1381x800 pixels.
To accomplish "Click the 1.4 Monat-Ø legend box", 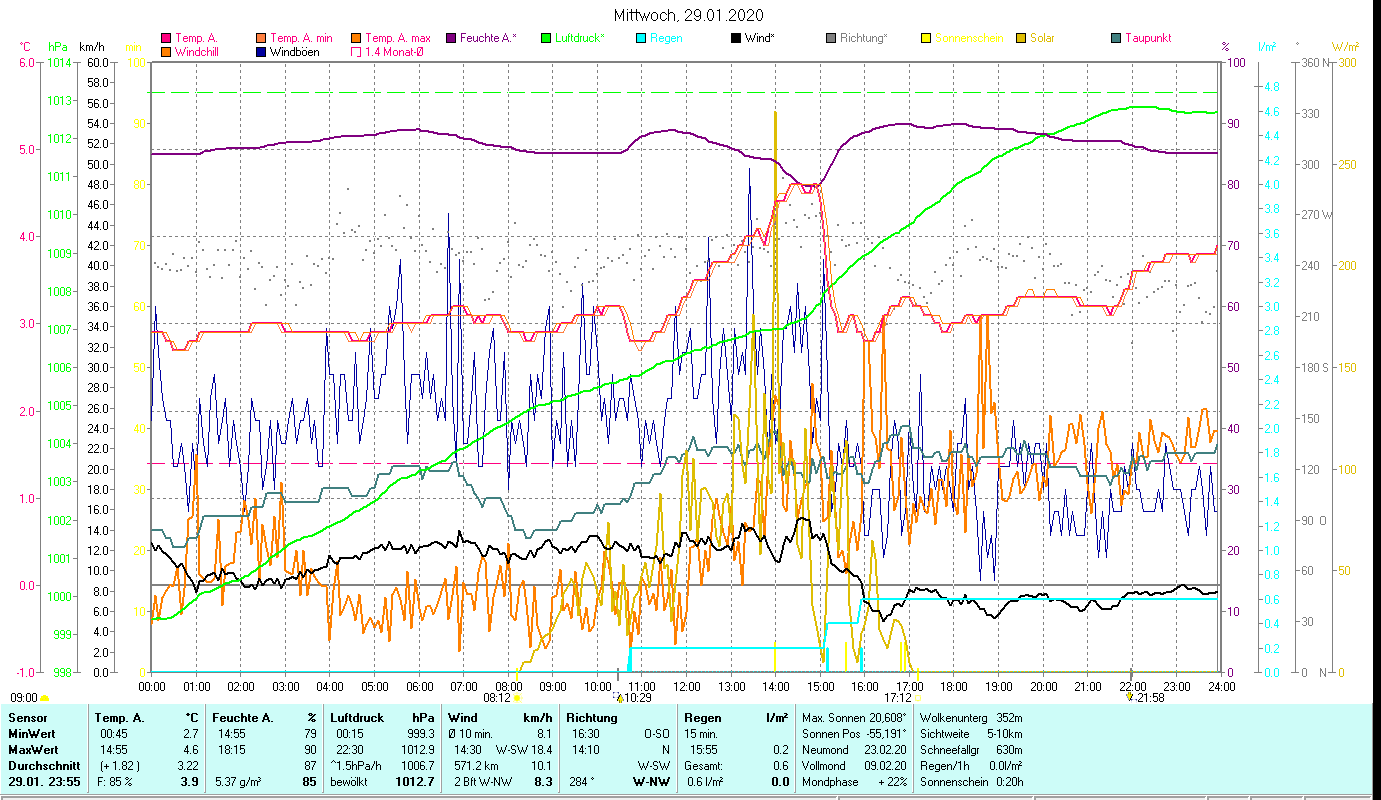I will pos(355,52).
